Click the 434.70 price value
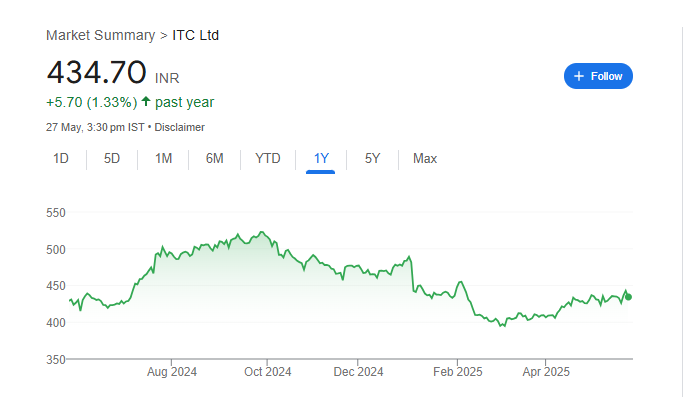The width and height of the screenshot is (683, 397). 96,72
